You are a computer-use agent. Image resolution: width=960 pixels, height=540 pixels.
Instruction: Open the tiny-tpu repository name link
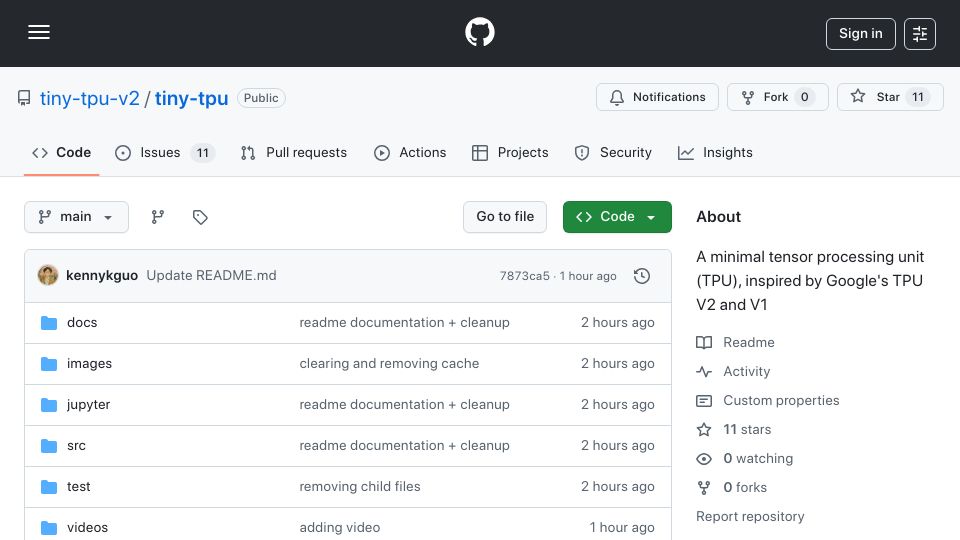[x=192, y=98]
